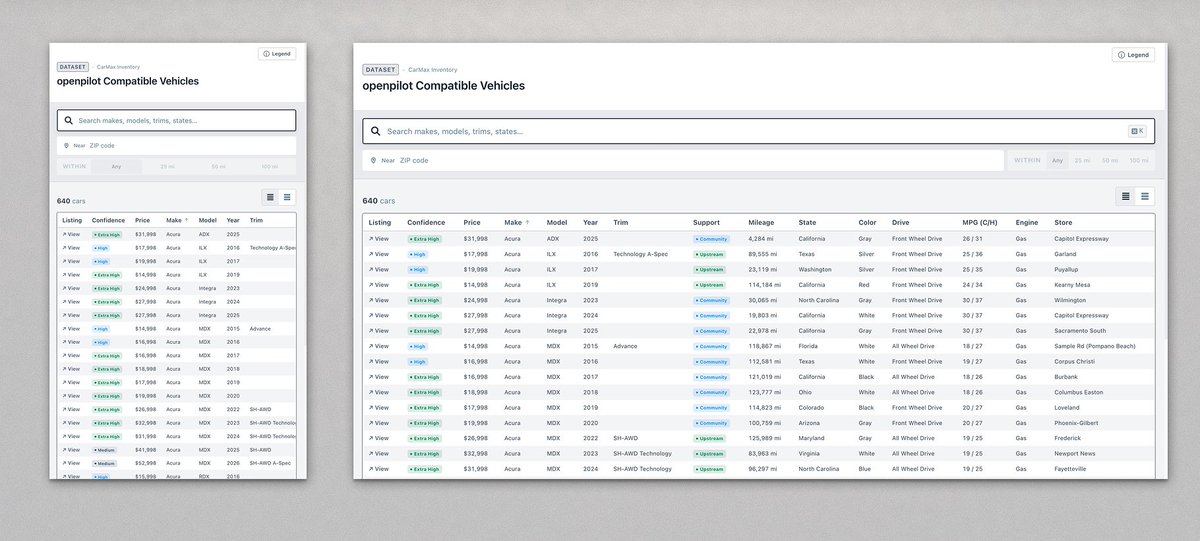
Task: Click the 'Columbus Easton' store cell
Action: pos(1080,392)
